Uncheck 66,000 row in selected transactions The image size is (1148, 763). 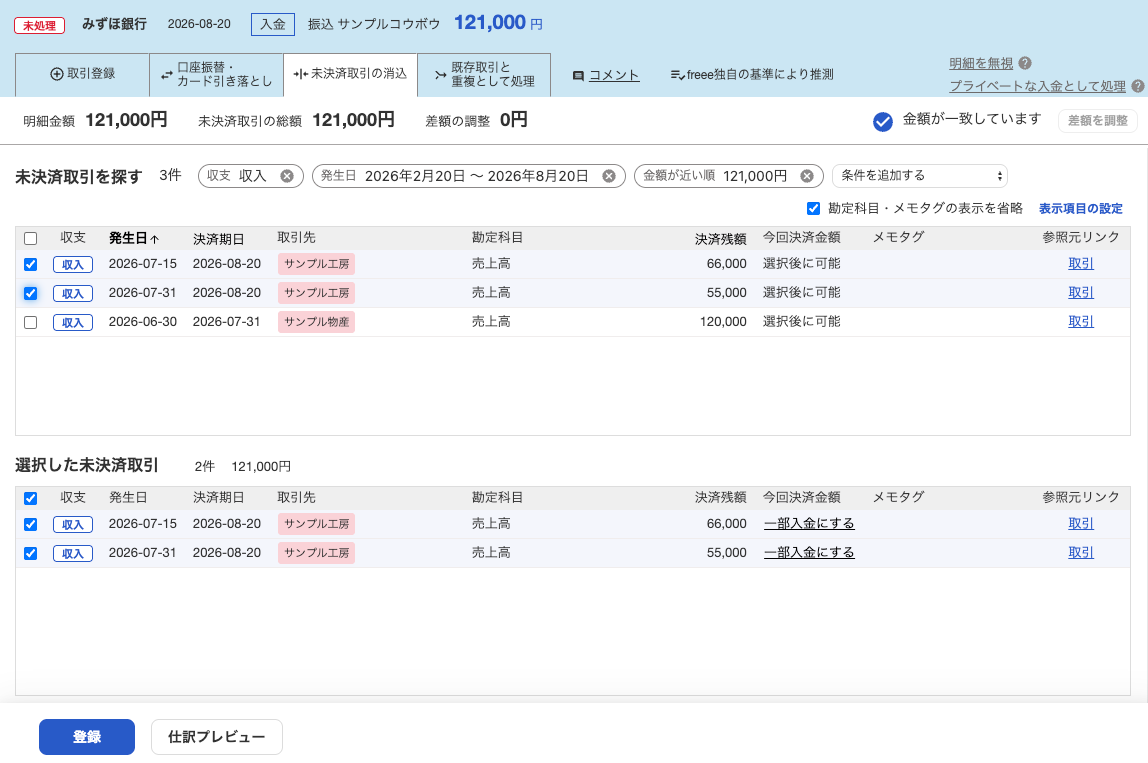click(30, 524)
